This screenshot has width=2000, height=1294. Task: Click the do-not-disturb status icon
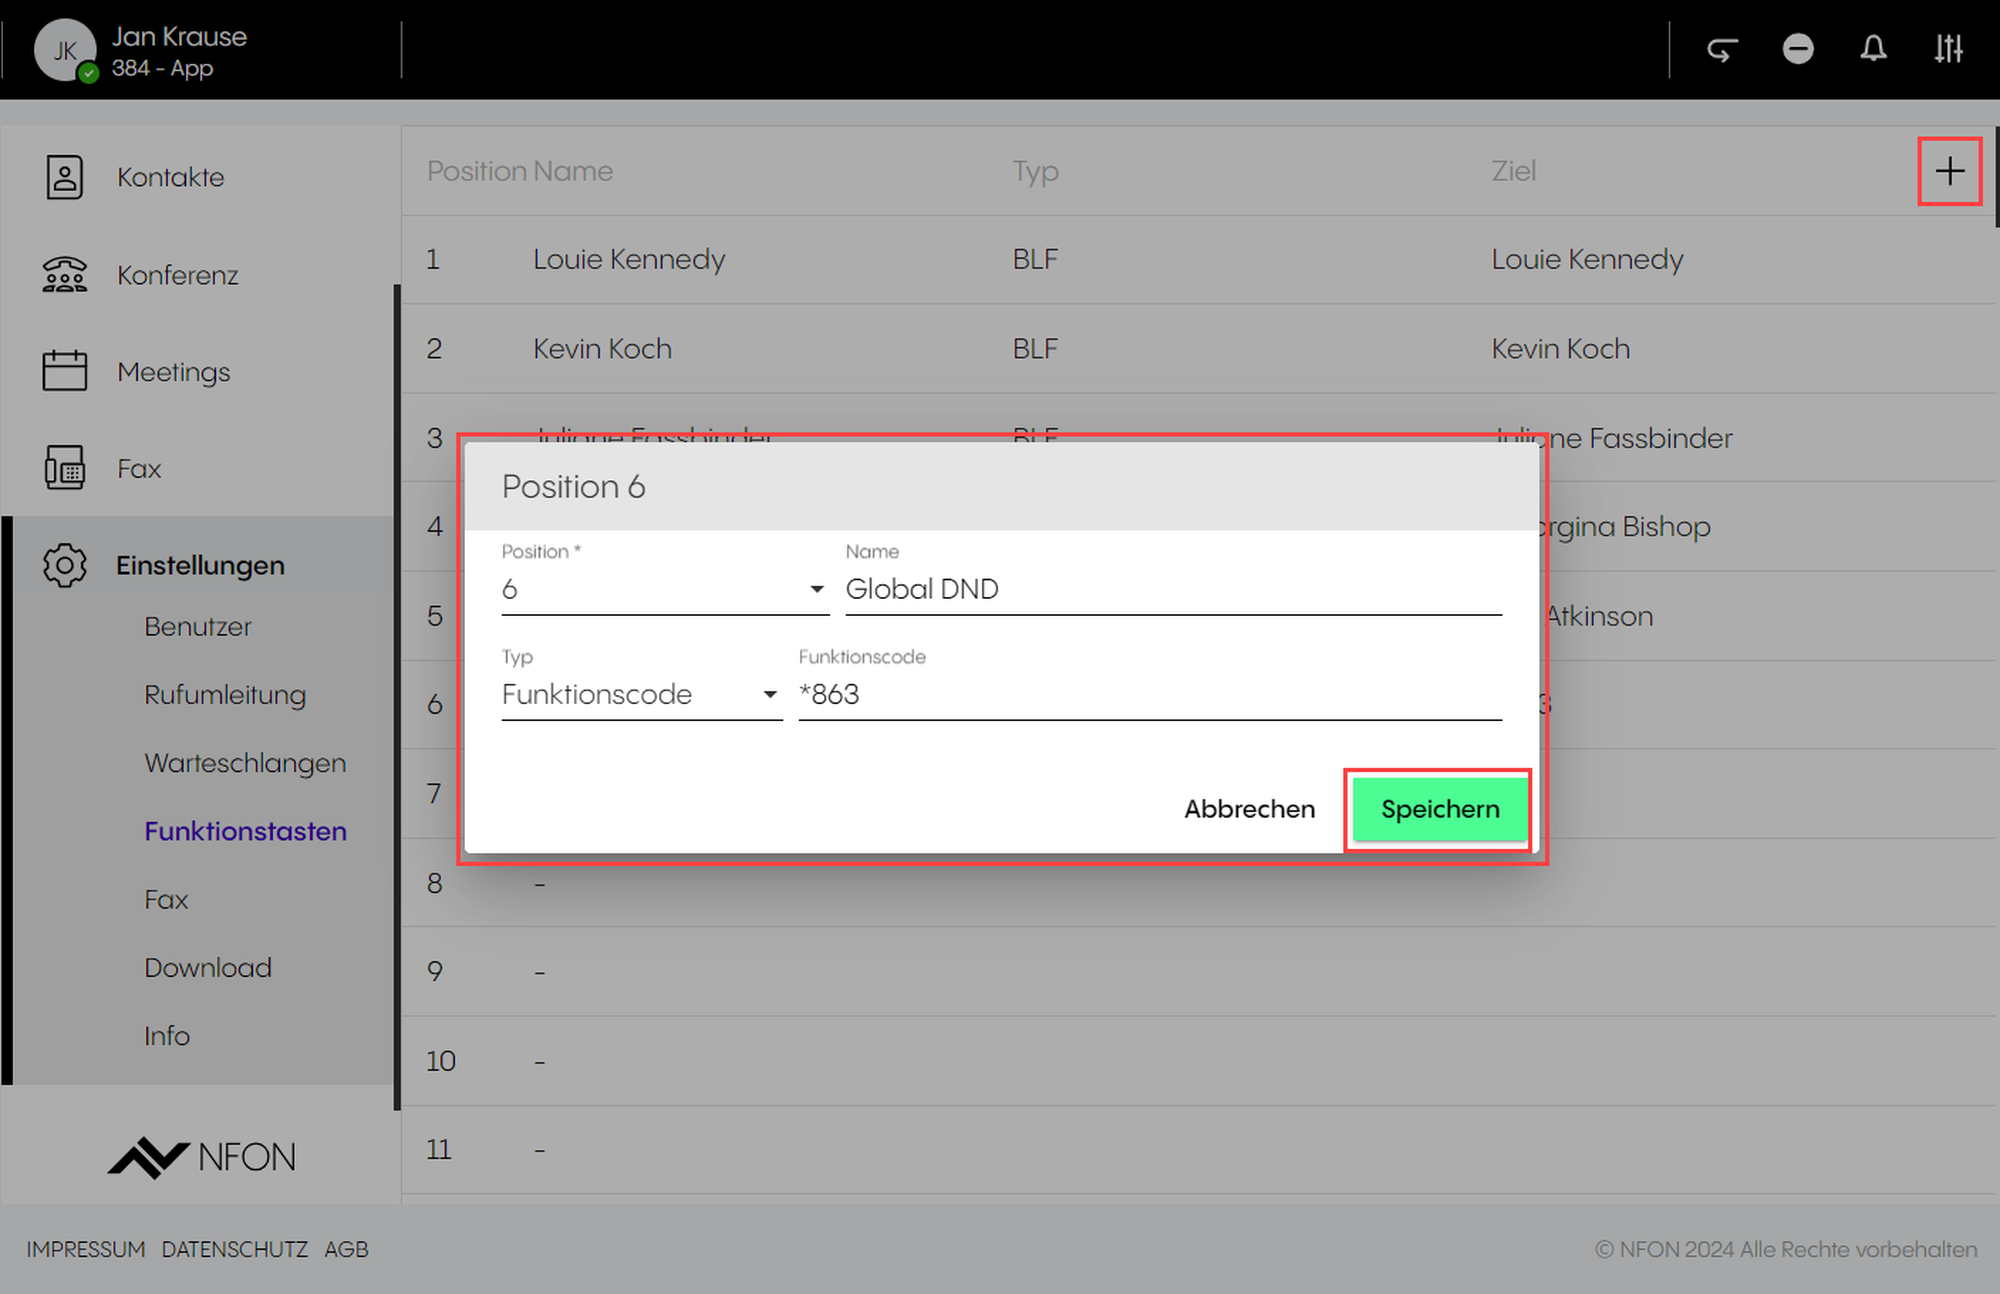pos(1797,49)
